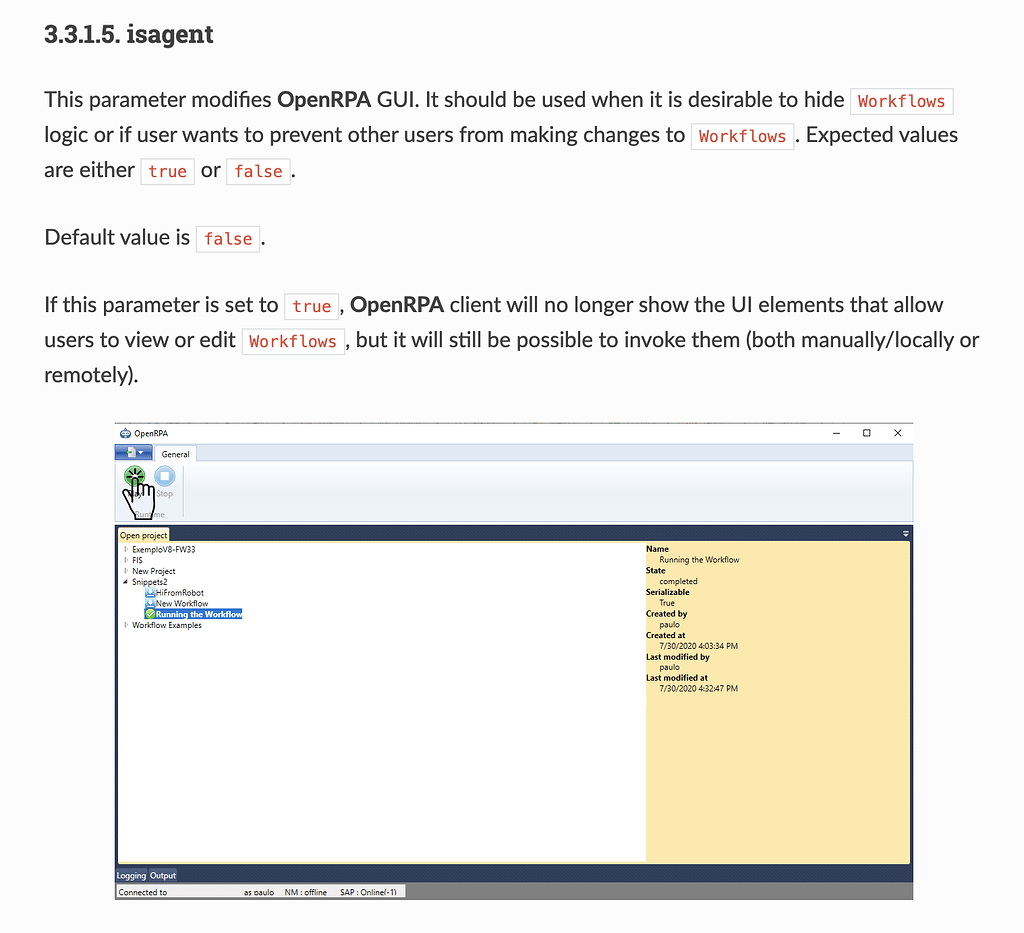Click the 'SAP : Online(-1)' status entry
Screen dimensions: 1024x933
point(368,893)
